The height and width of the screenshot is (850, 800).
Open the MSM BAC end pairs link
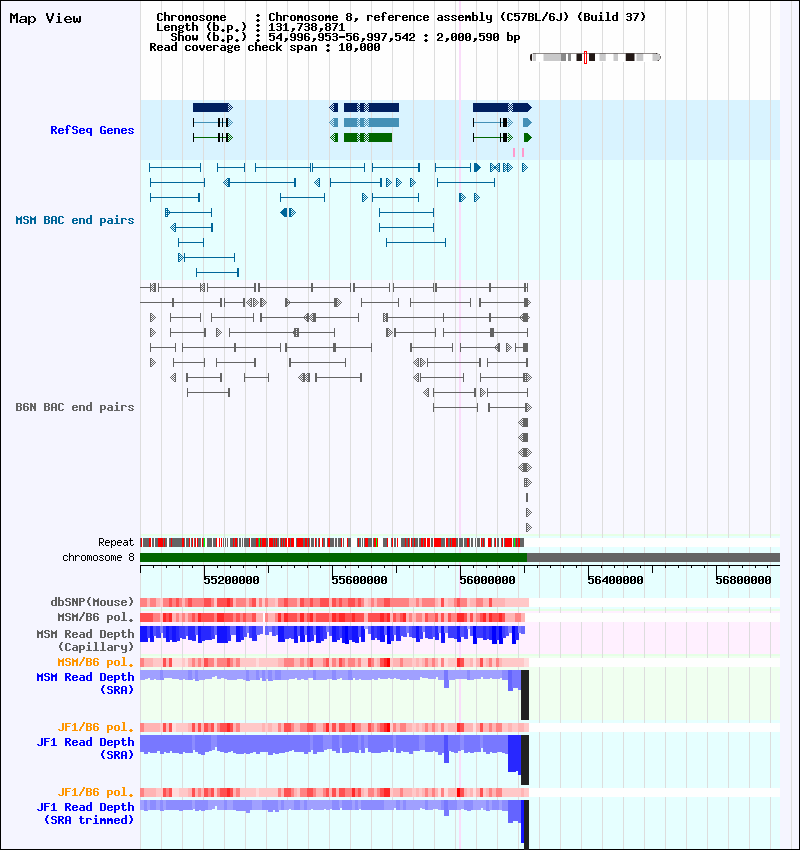point(75,220)
